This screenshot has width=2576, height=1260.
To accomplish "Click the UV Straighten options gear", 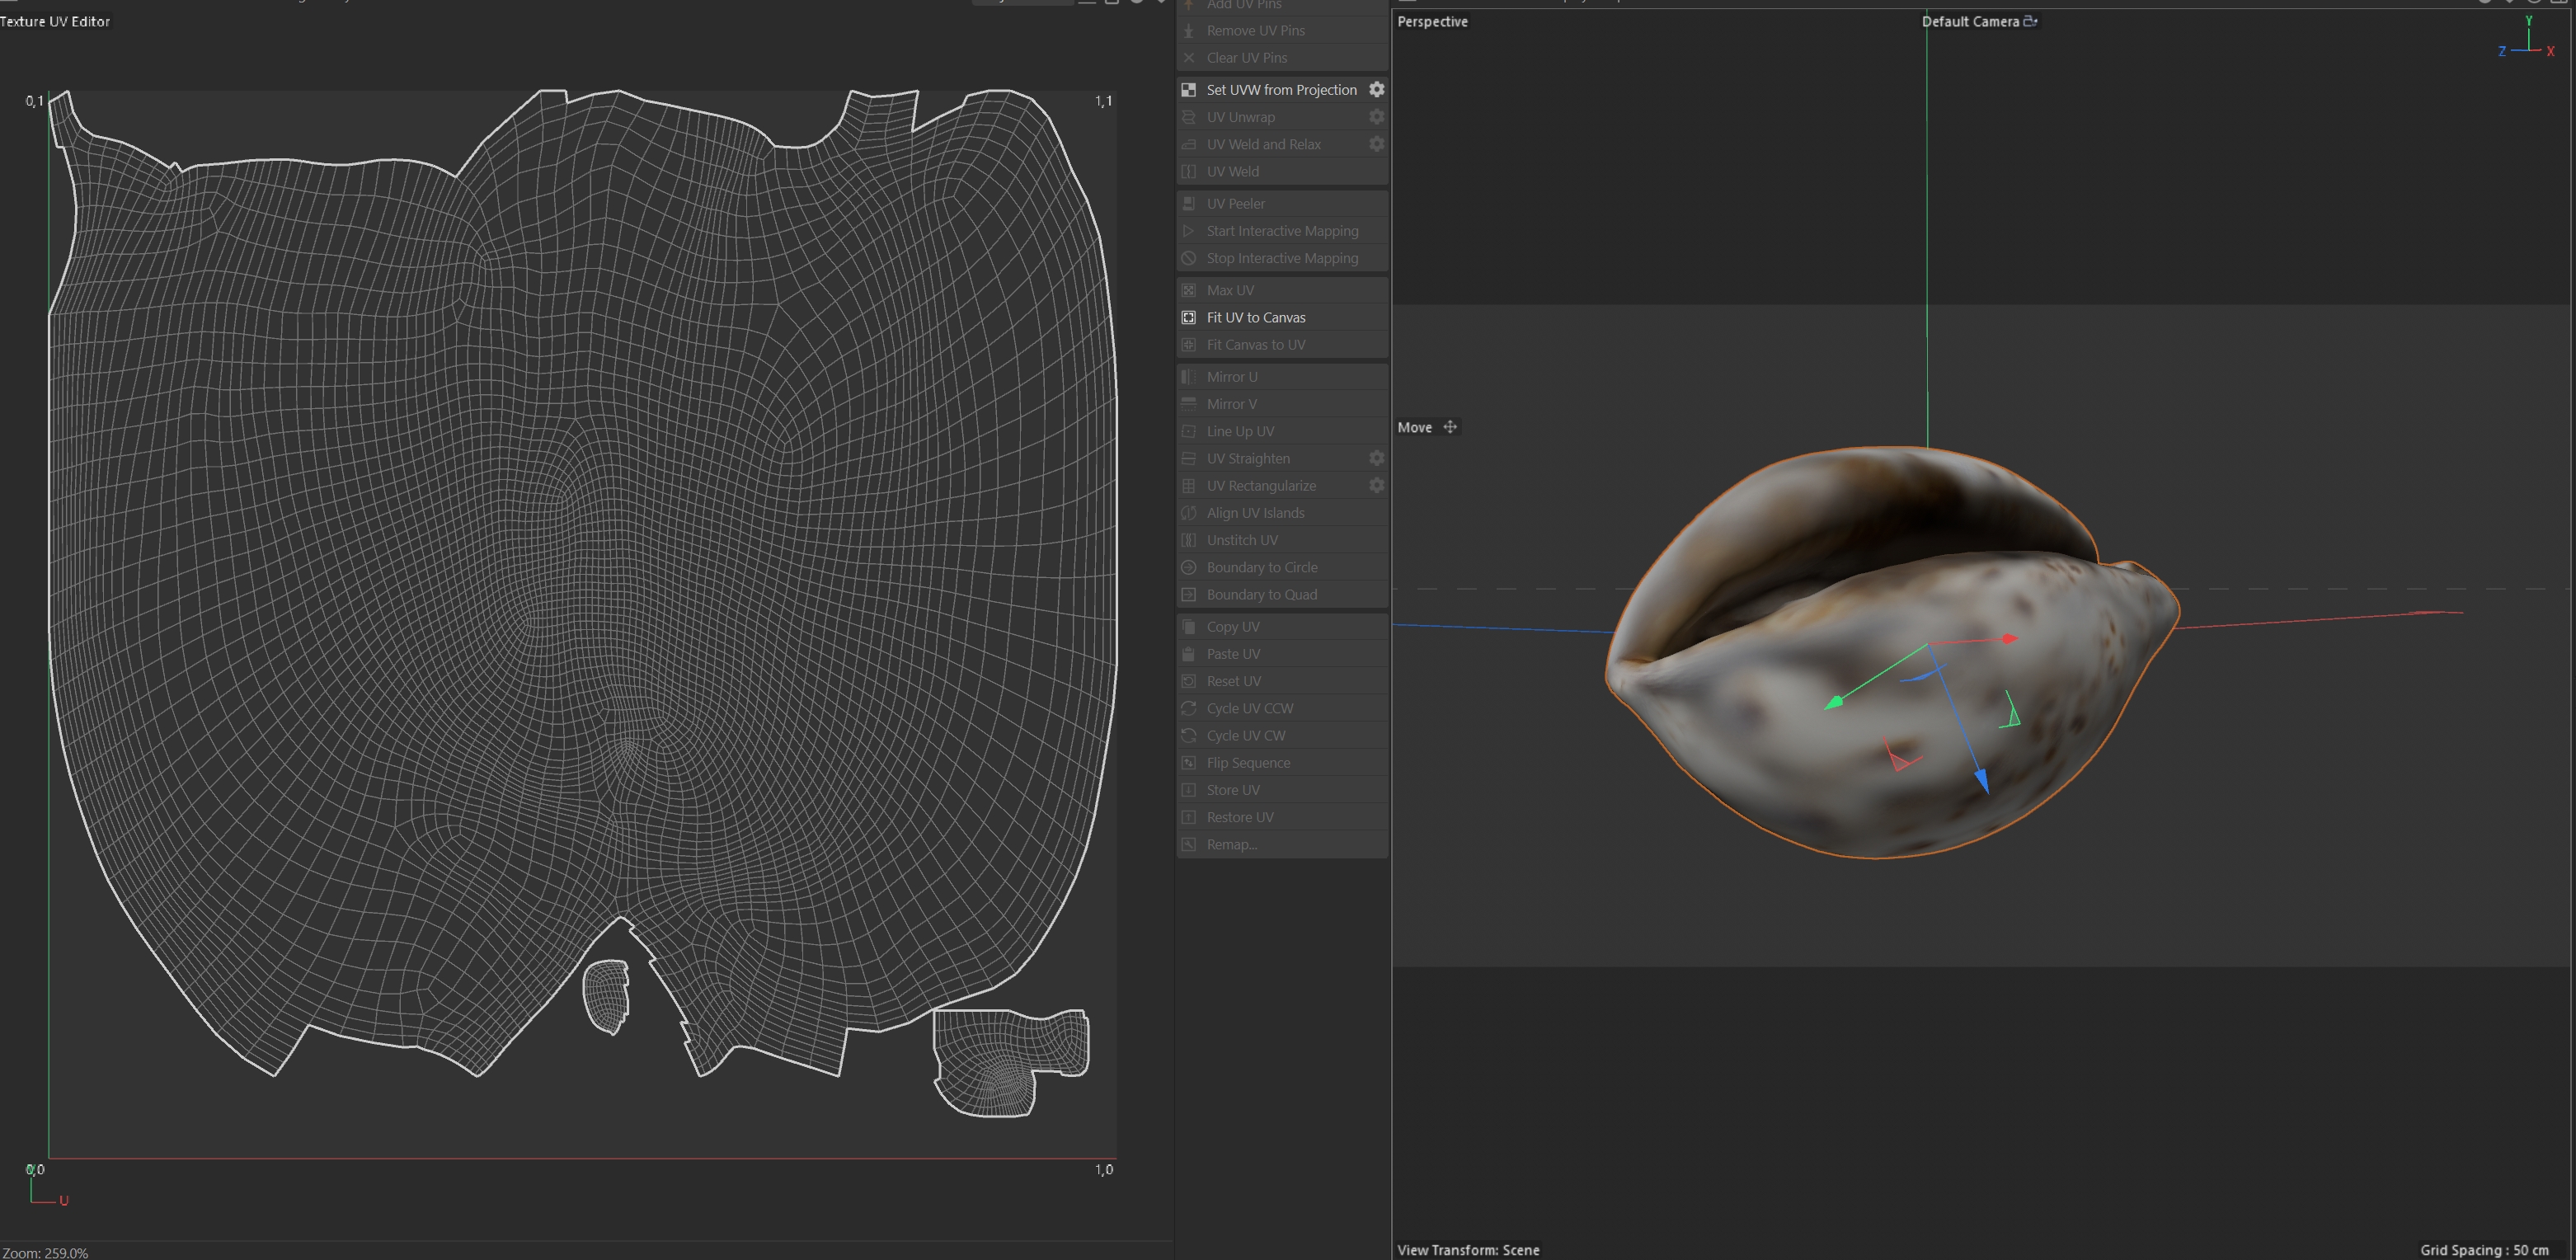I will 1376,458.
